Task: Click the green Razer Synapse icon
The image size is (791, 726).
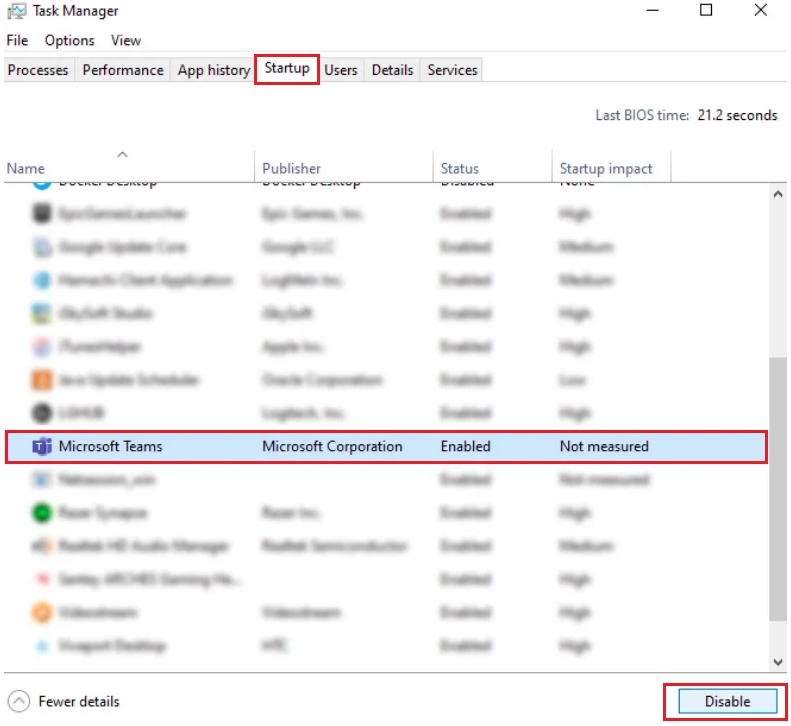Action: coord(42,513)
